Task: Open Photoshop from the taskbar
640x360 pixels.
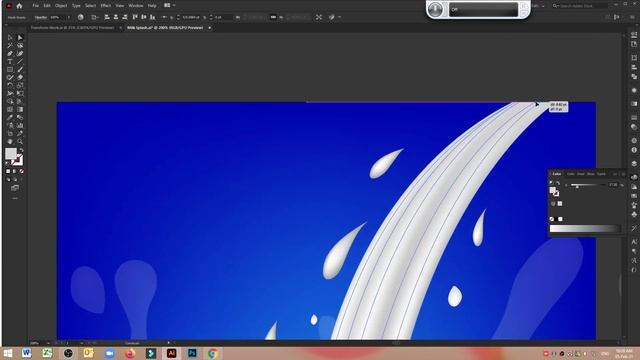Action: pos(192,353)
